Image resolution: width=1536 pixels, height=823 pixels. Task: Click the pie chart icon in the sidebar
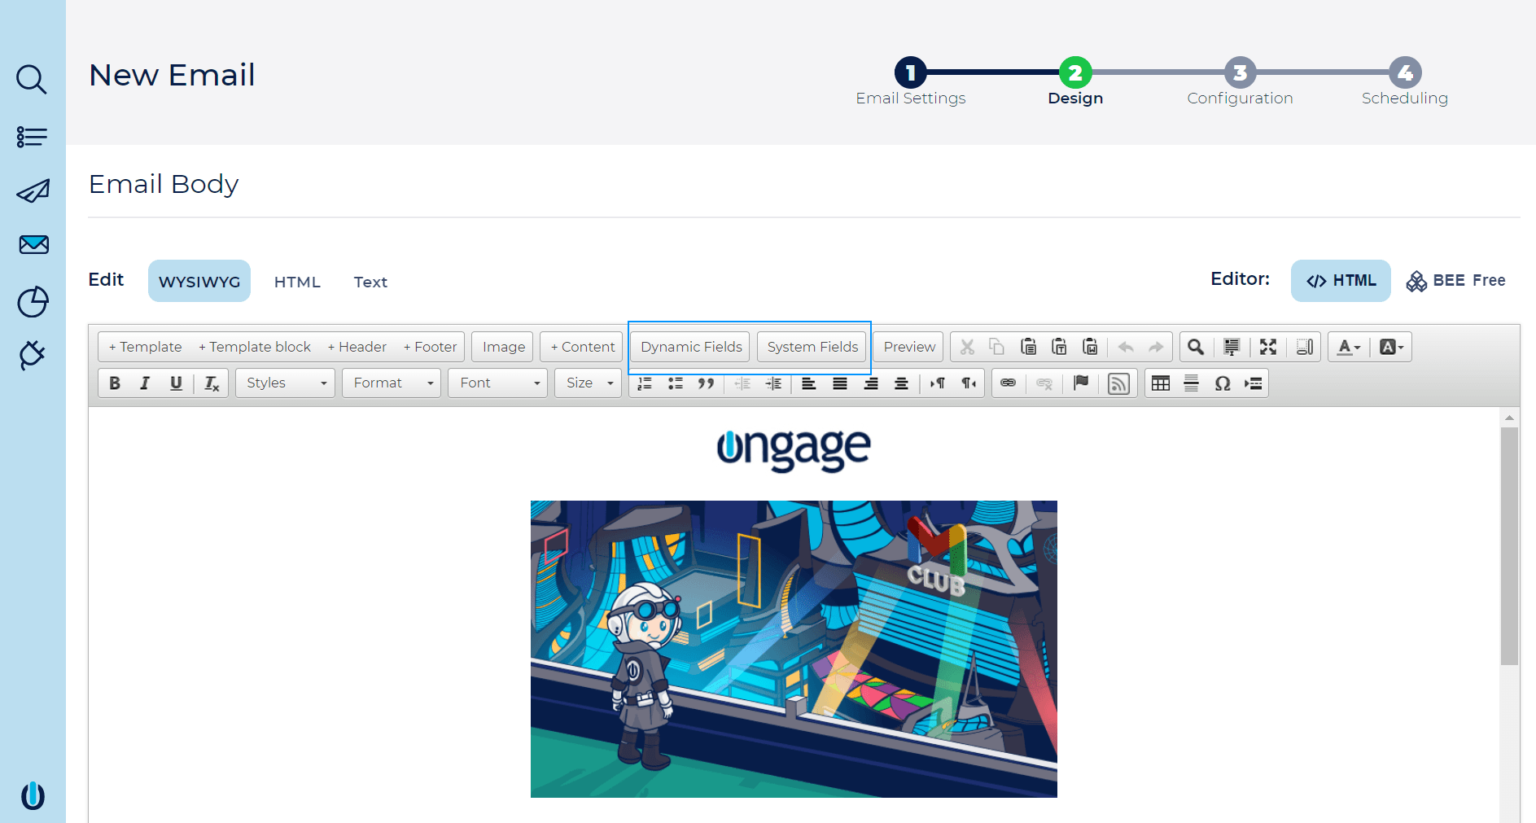pyautogui.click(x=31, y=300)
